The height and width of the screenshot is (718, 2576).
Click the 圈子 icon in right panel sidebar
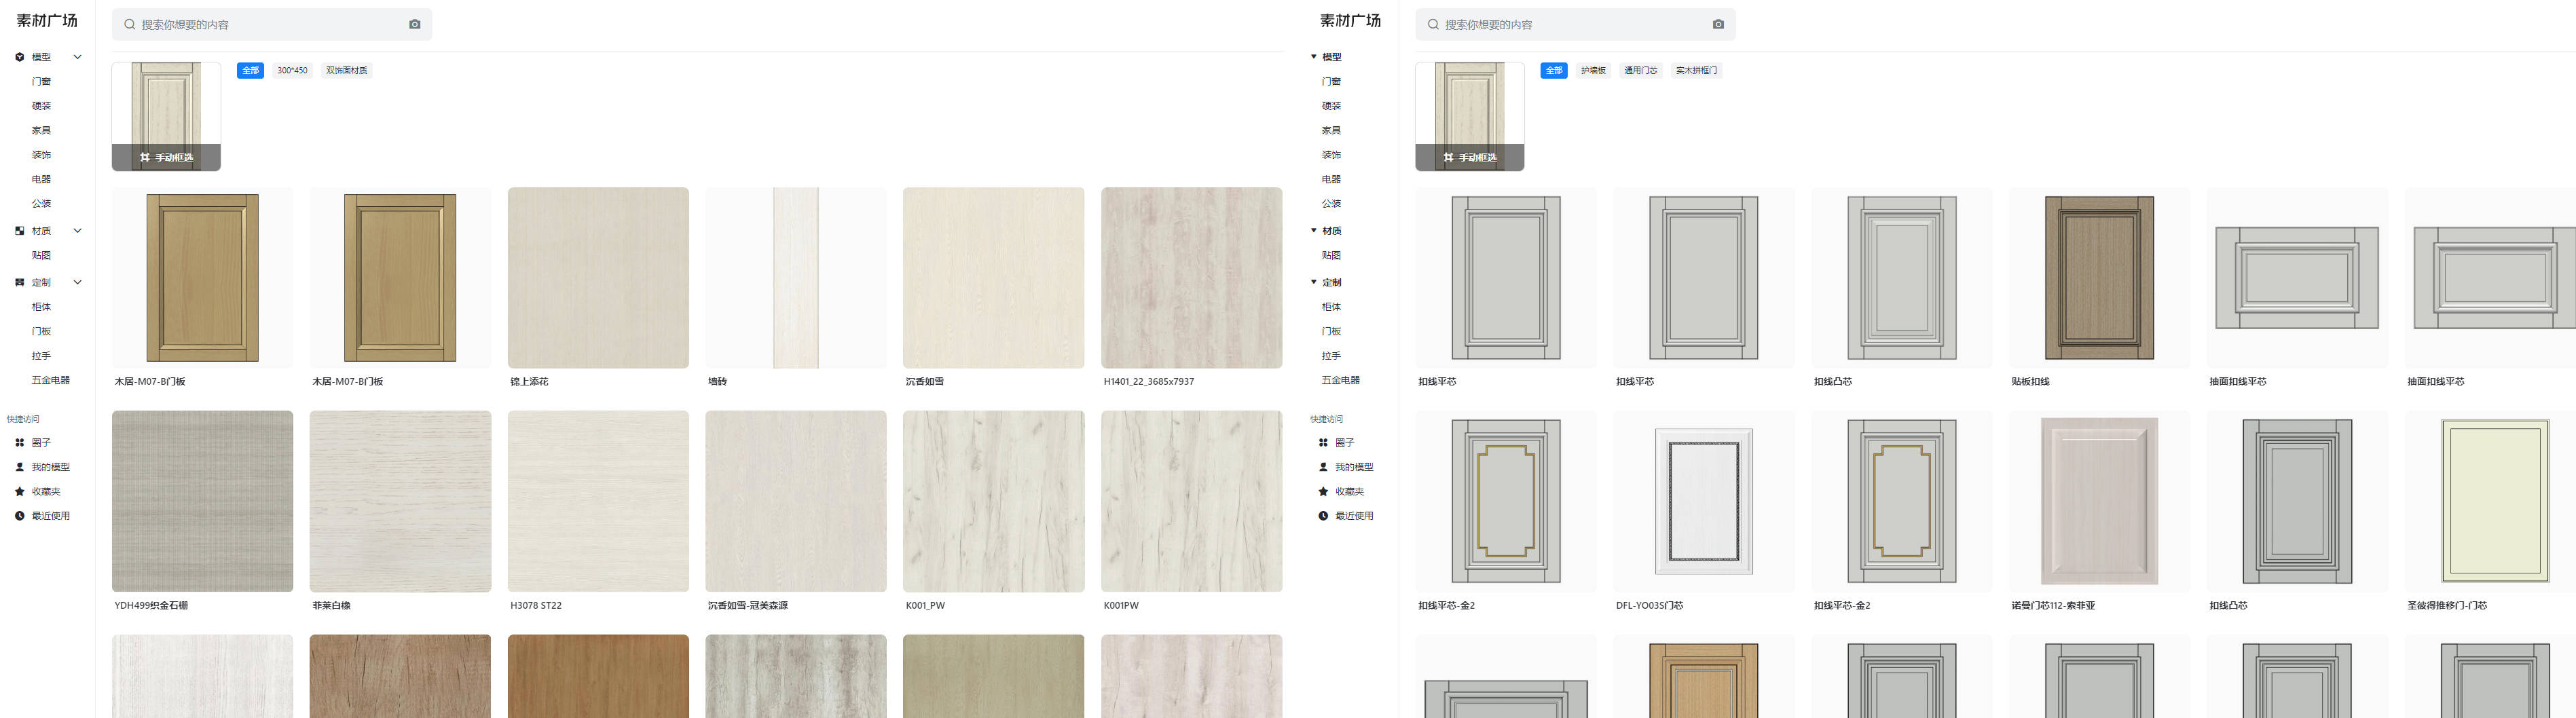(1323, 442)
